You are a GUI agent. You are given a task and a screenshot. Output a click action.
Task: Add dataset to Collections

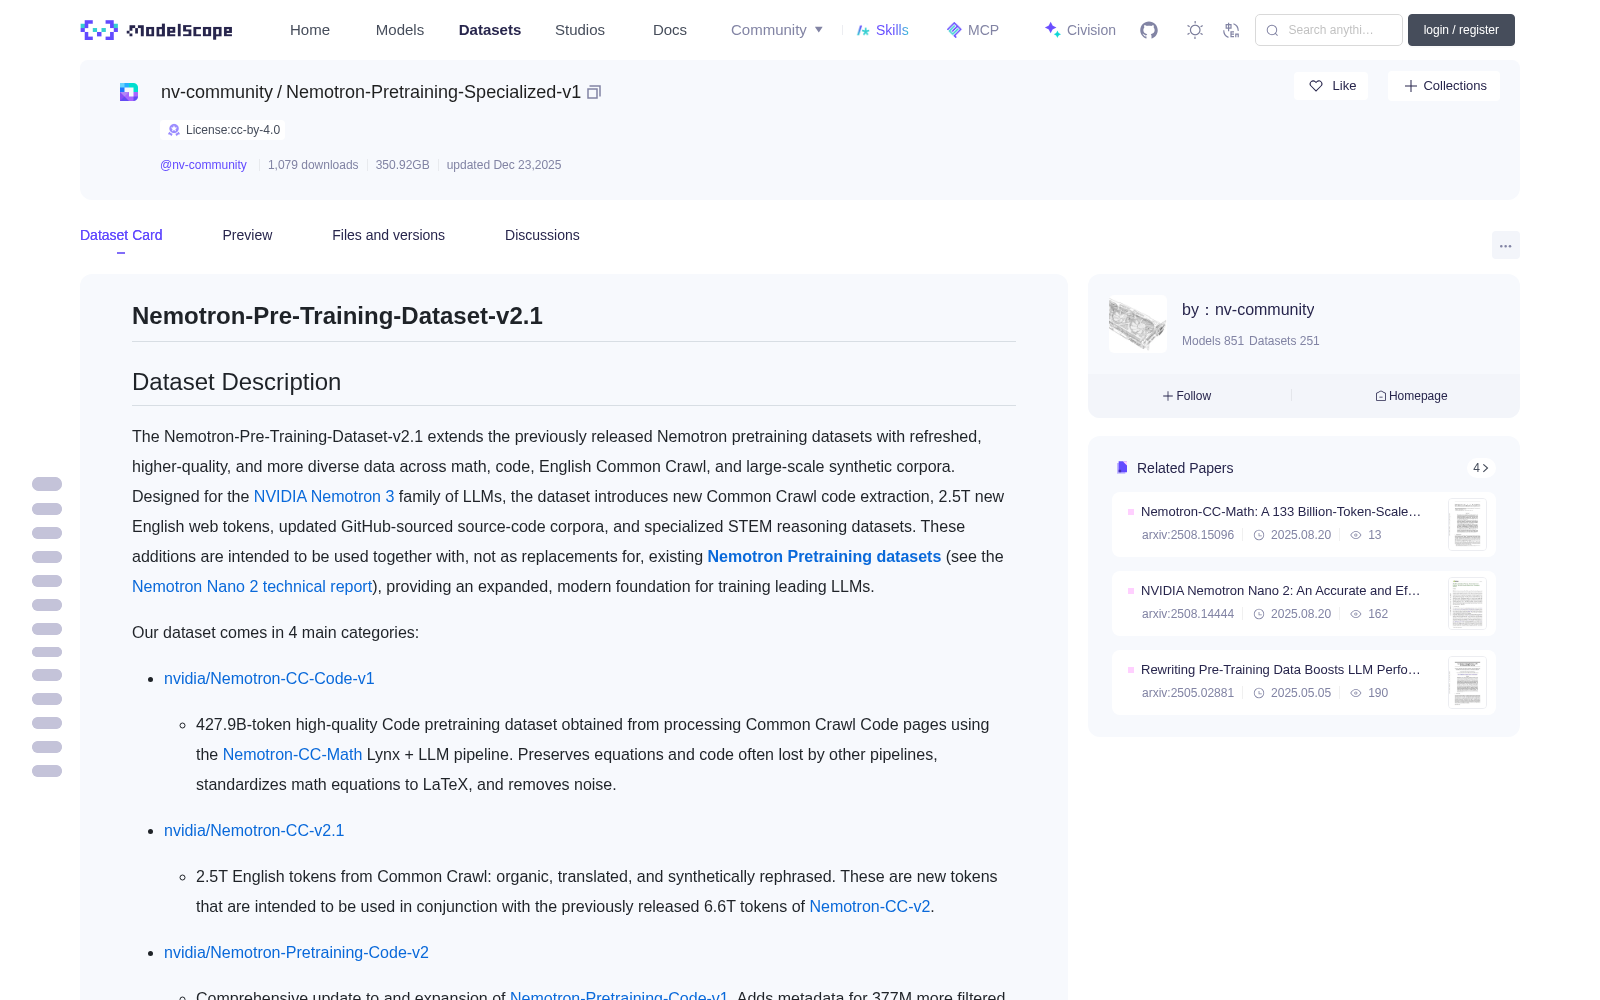point(1444,86)
